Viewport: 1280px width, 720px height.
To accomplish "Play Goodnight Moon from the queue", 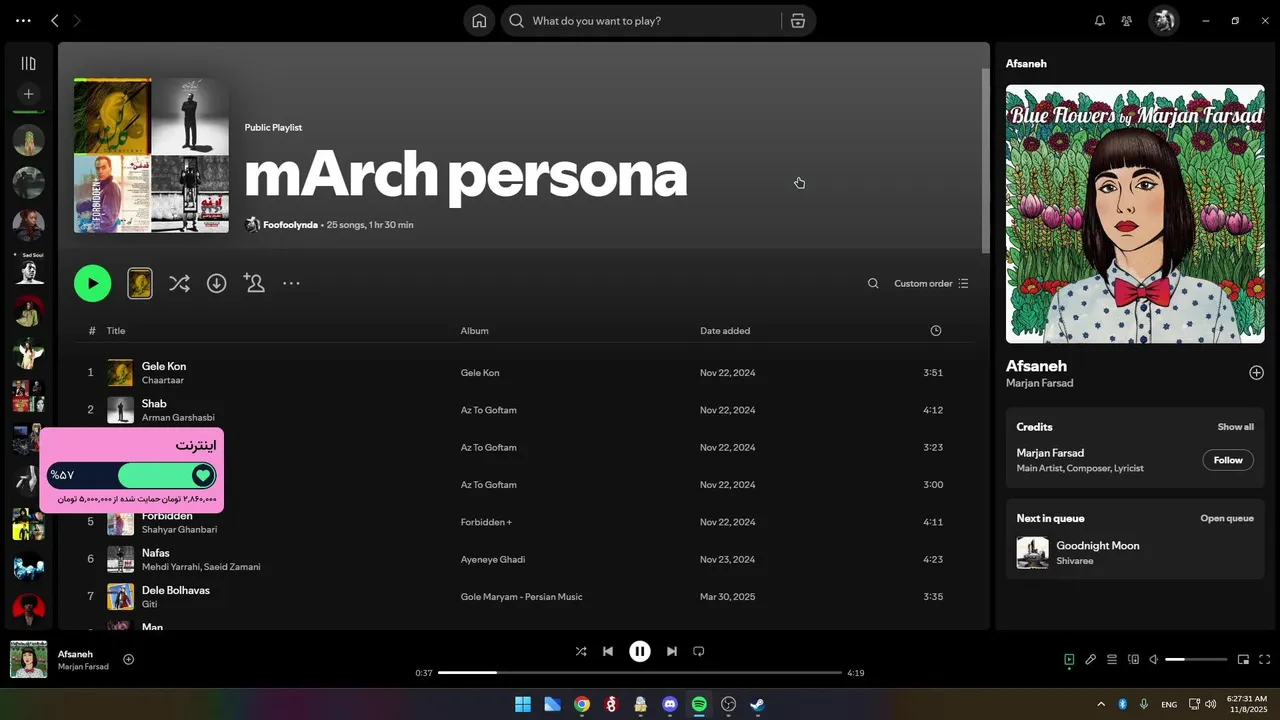I will coord(1033,553).
